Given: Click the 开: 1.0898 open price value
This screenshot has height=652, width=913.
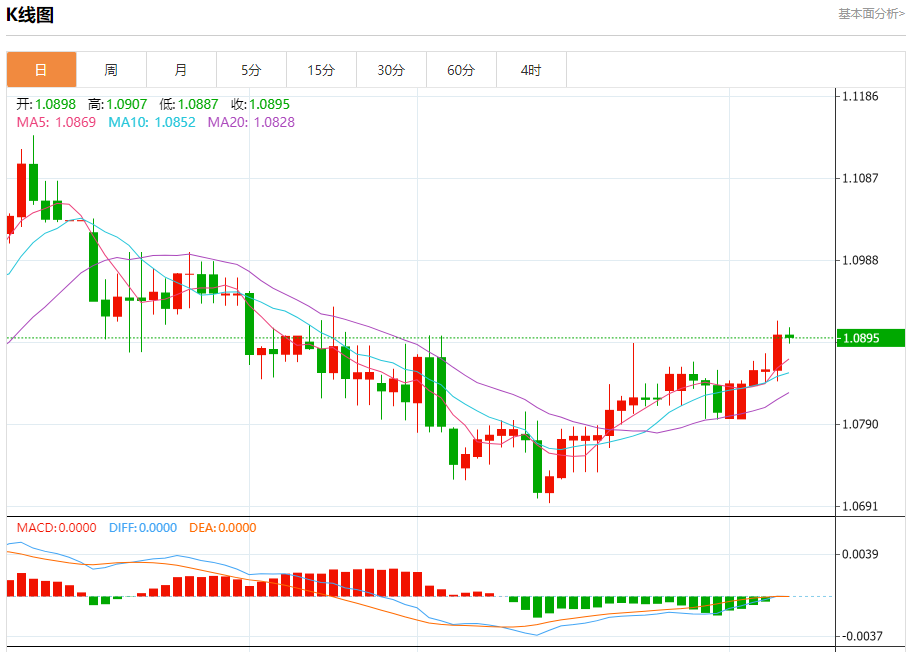Looking at the screenshot, I should coord(46,104).
